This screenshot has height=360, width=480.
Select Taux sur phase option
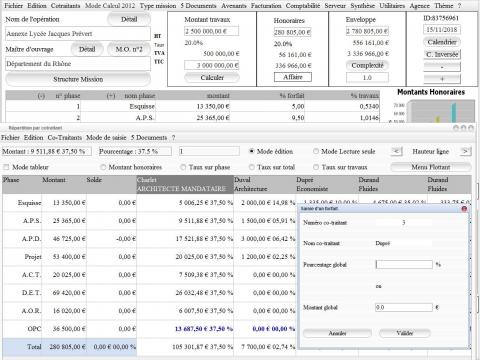tap(183, 167)
